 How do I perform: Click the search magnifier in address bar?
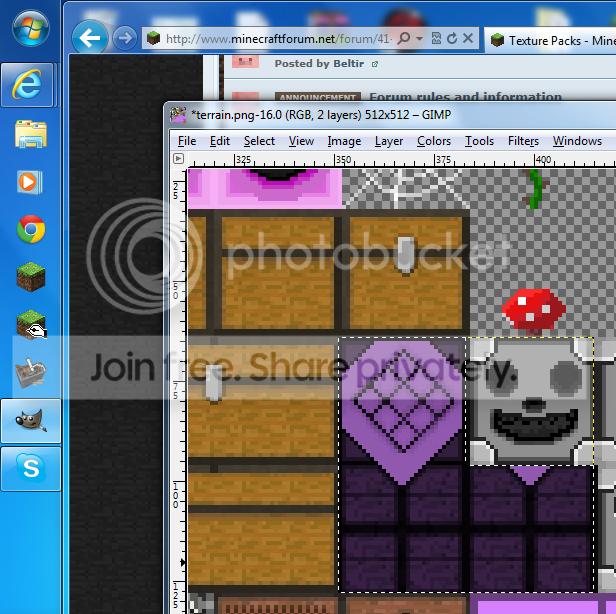click(x=403, y=39)
